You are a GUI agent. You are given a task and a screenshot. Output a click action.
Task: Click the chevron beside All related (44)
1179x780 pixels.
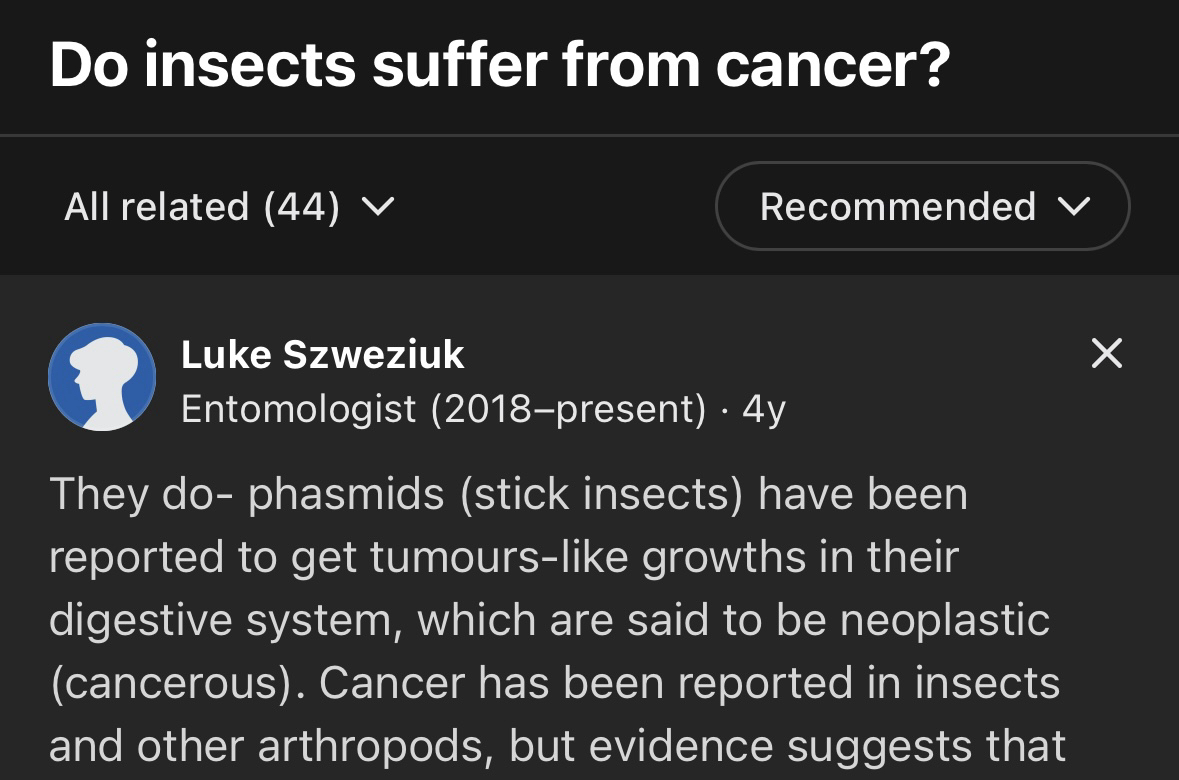tap(377, 207)
